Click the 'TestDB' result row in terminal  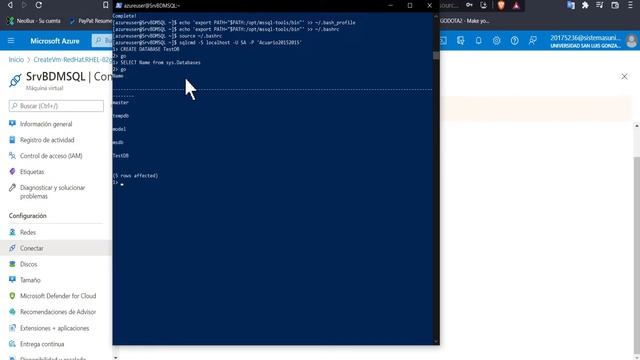coord(121,156)
